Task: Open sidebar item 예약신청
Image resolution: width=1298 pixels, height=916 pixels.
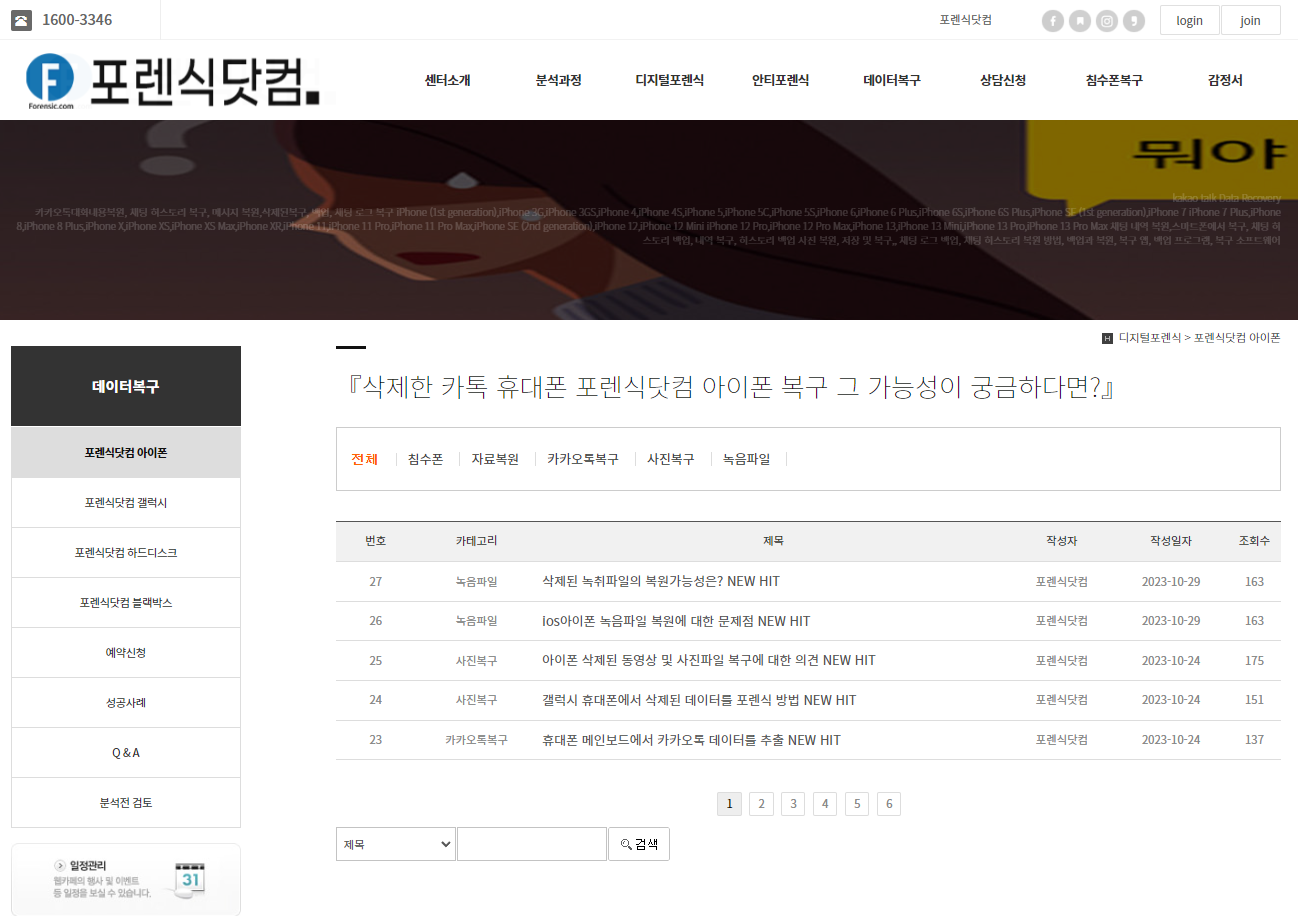Action: click(x=126, y=653)
